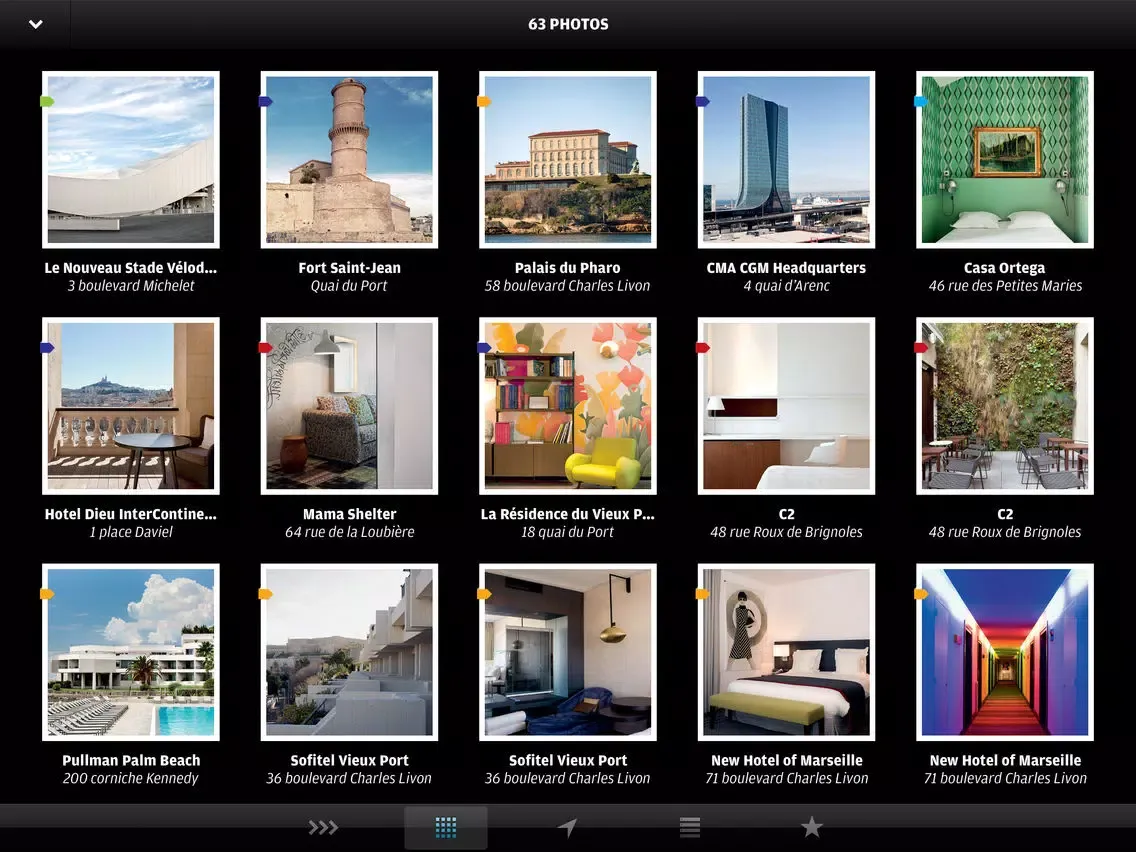Viewport: 1136px width, 852px height.
Task: Collapse the gallery with the top-left chevron
Action: coord(36,24)
